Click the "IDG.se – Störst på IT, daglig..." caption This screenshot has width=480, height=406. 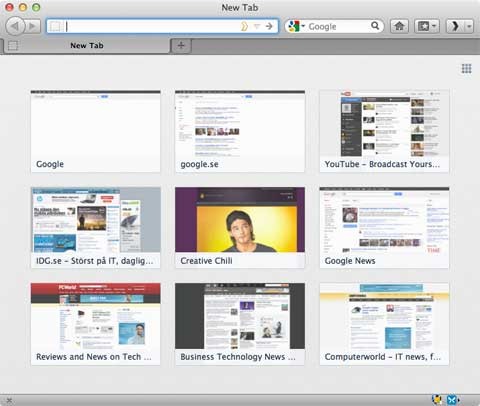click(95, 261)
